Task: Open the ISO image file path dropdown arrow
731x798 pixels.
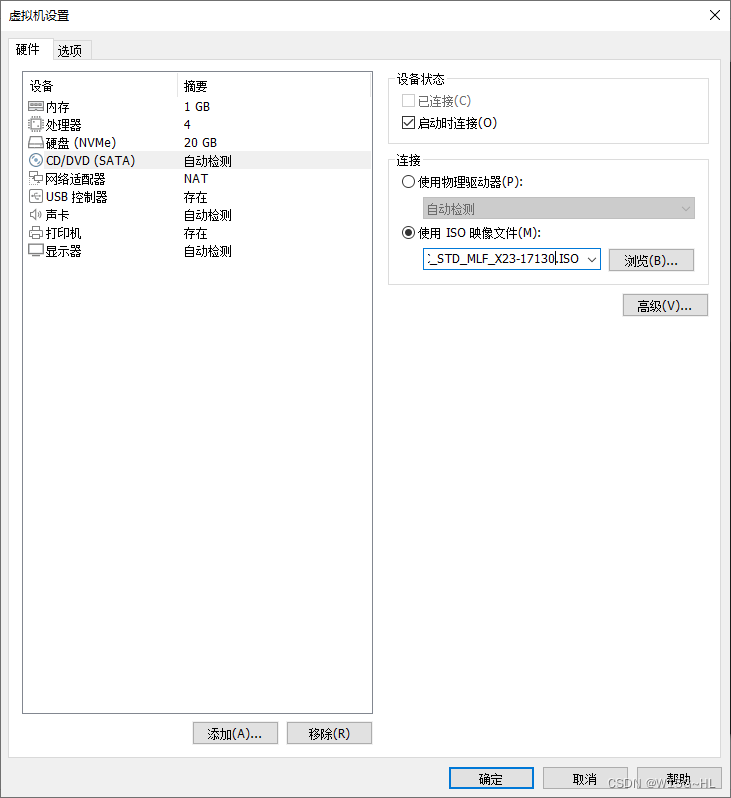Action: click(x=592, y=259)
